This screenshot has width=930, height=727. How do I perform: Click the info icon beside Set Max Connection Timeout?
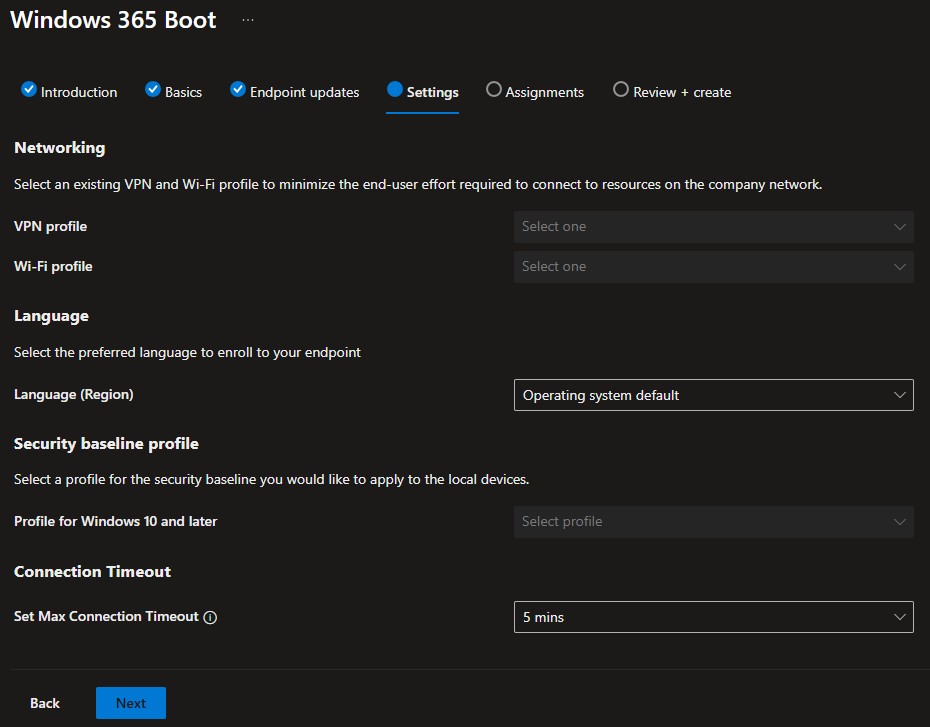(x=210, y=618)
